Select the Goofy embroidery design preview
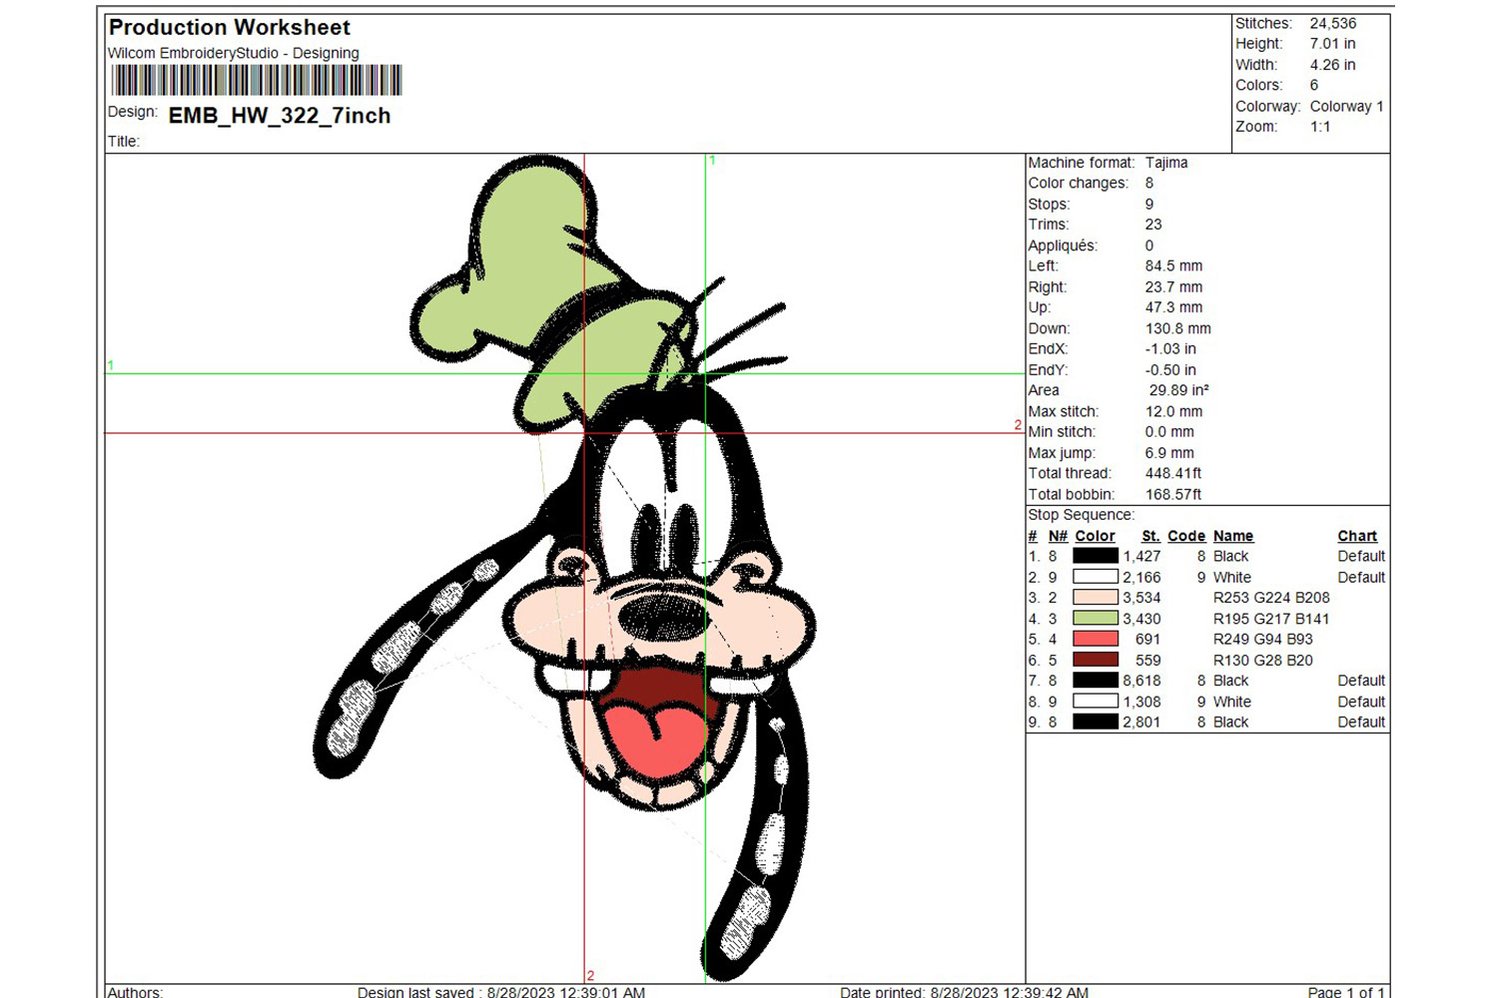This screenshot has height=998, width=1500. (x=564, y=568)
